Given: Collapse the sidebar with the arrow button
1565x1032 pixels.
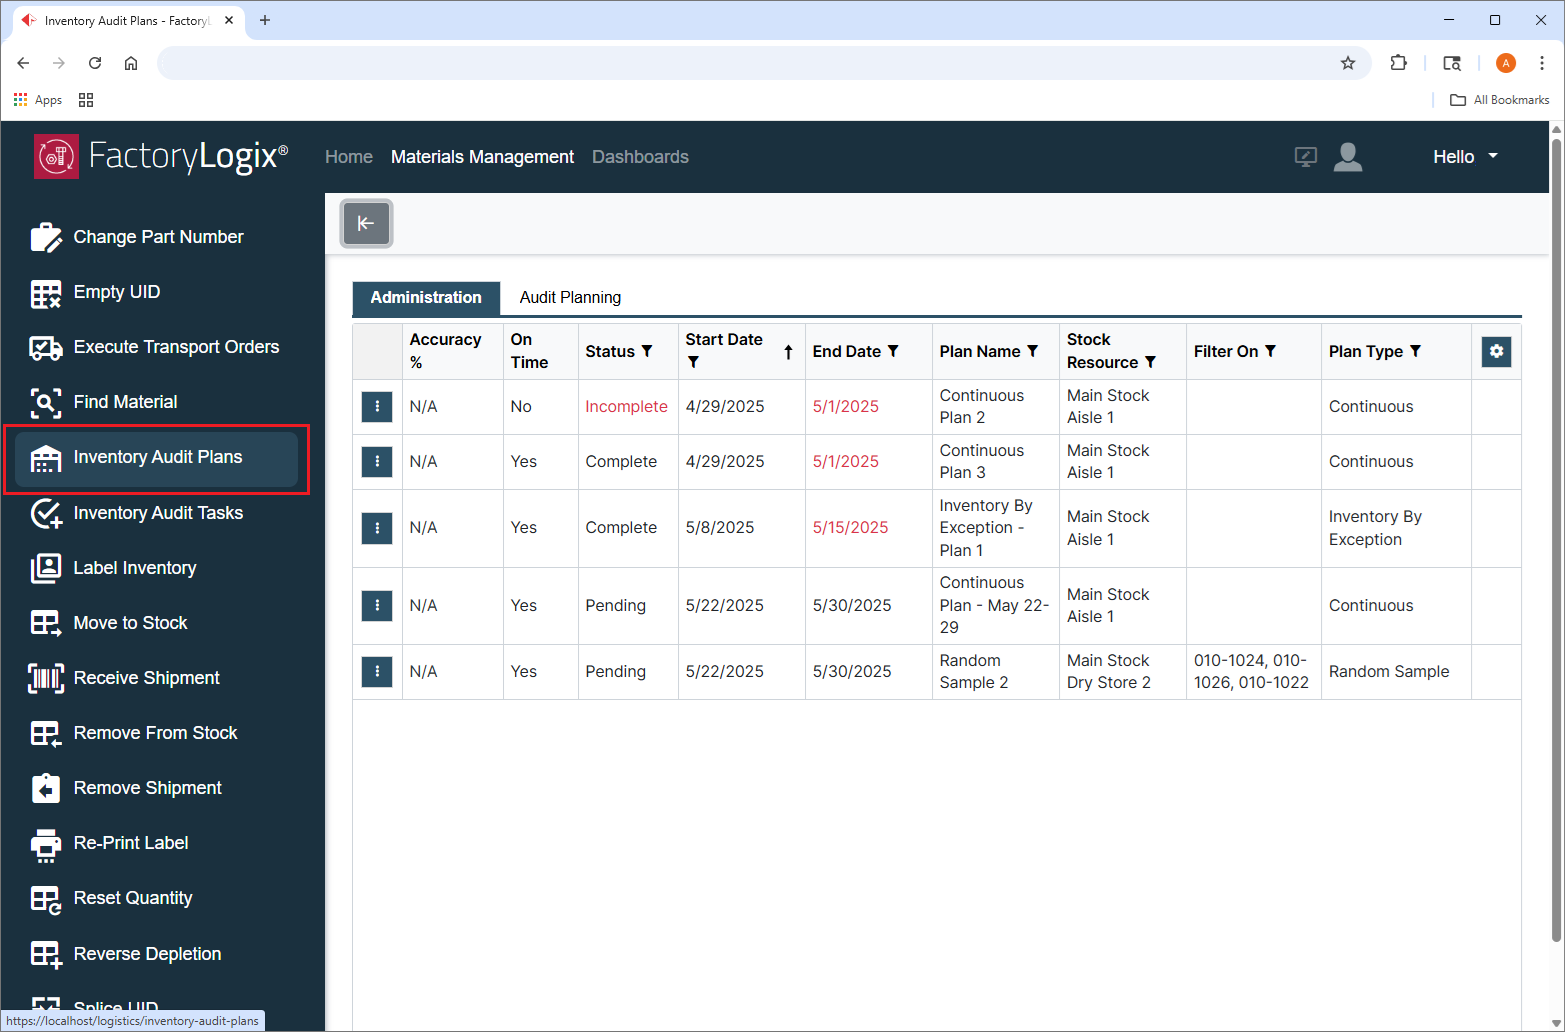Looking at the screenshot, I should pyautogui.click(x=366, y=223).
